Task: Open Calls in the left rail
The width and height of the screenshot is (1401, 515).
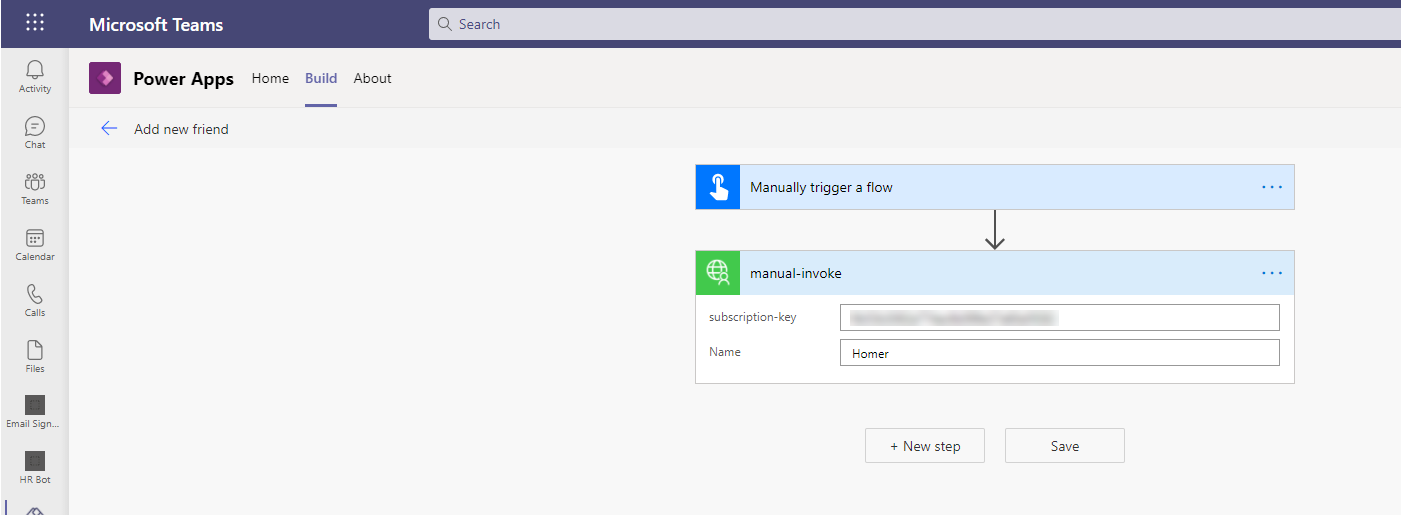Action: [x=35, y=300]
